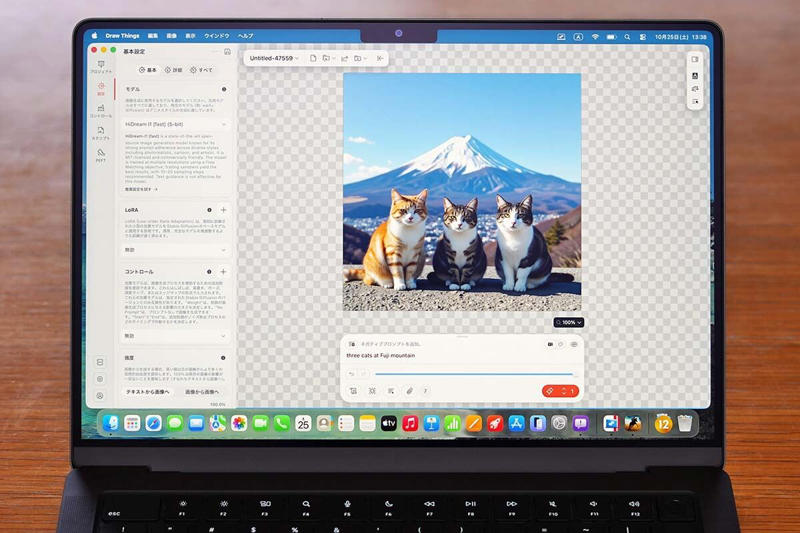
Task: Select the red settings sidebar icon
Action: [101, 89]
